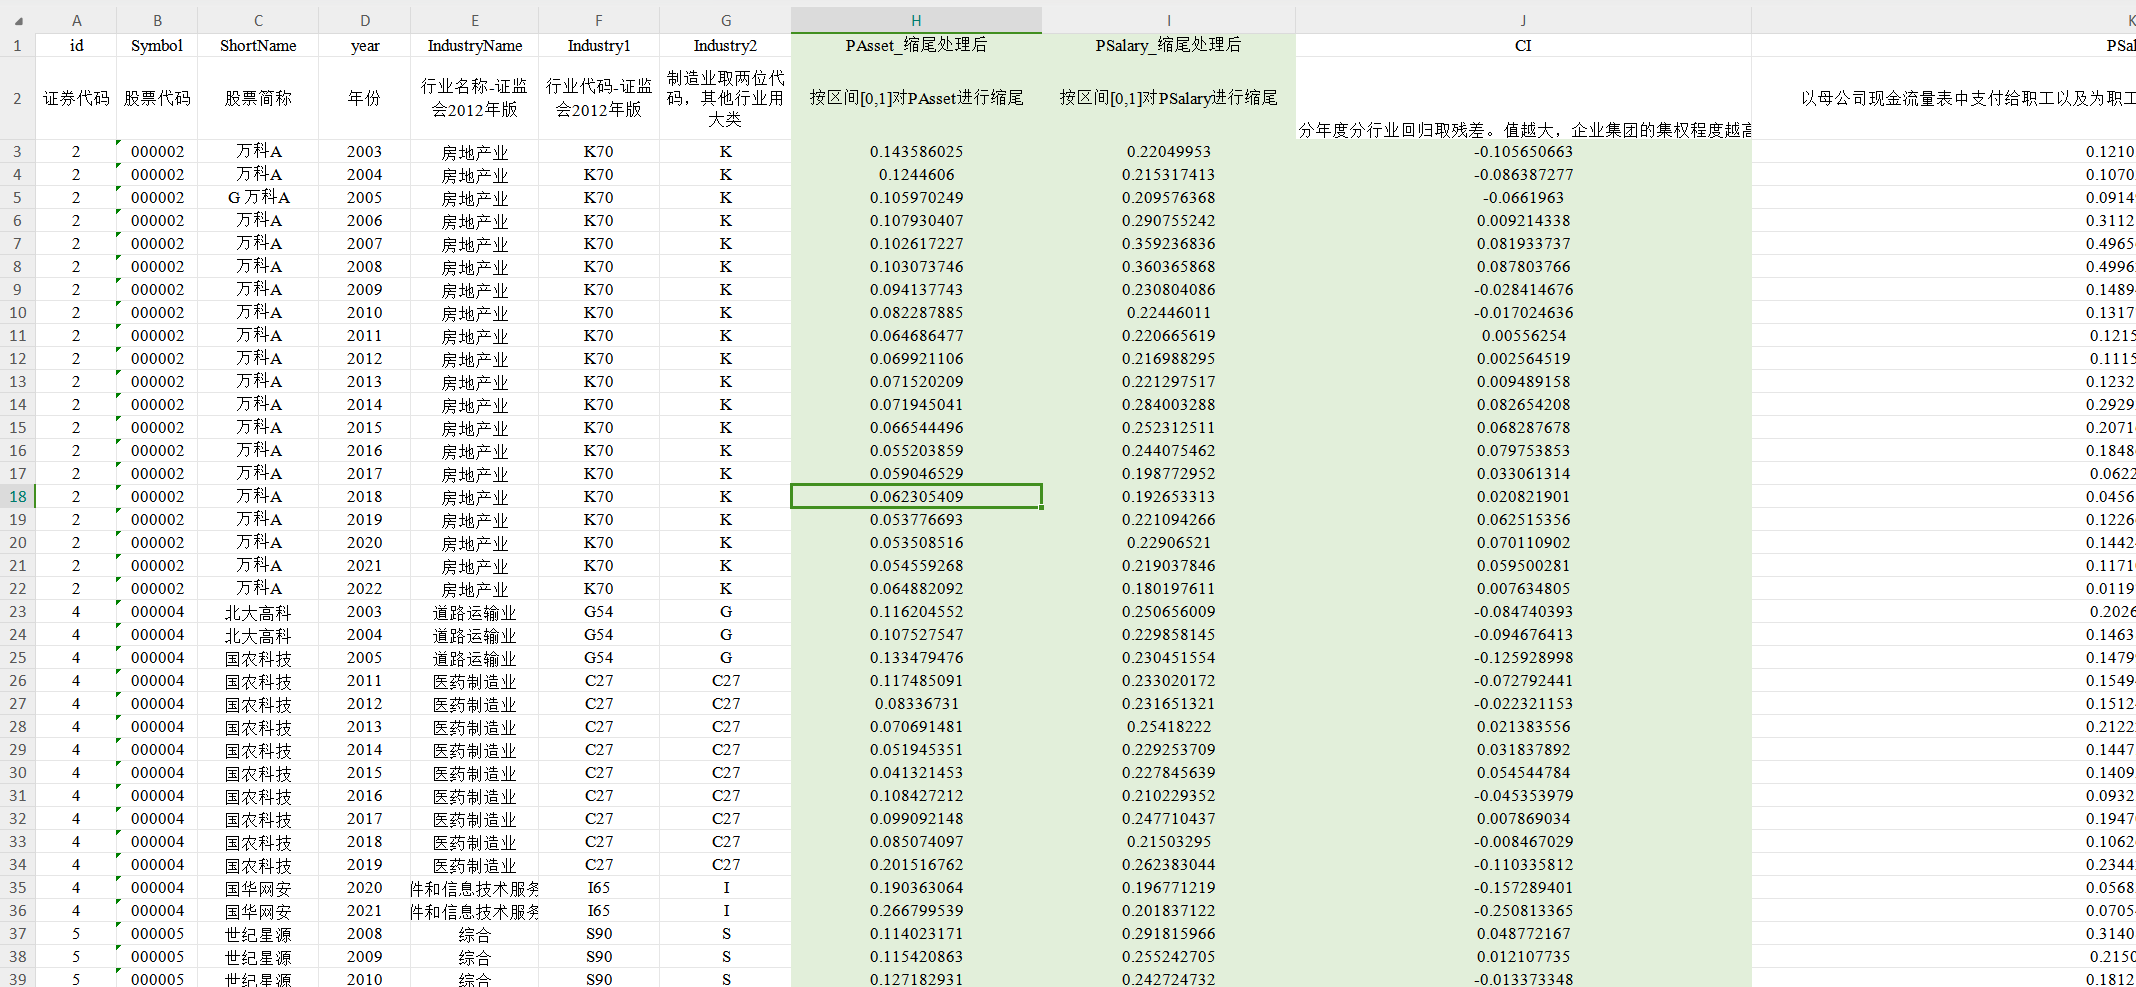Select the '年份' description cell
The width and height of the screenshot is (2136, 987).
tap(365, 98)
